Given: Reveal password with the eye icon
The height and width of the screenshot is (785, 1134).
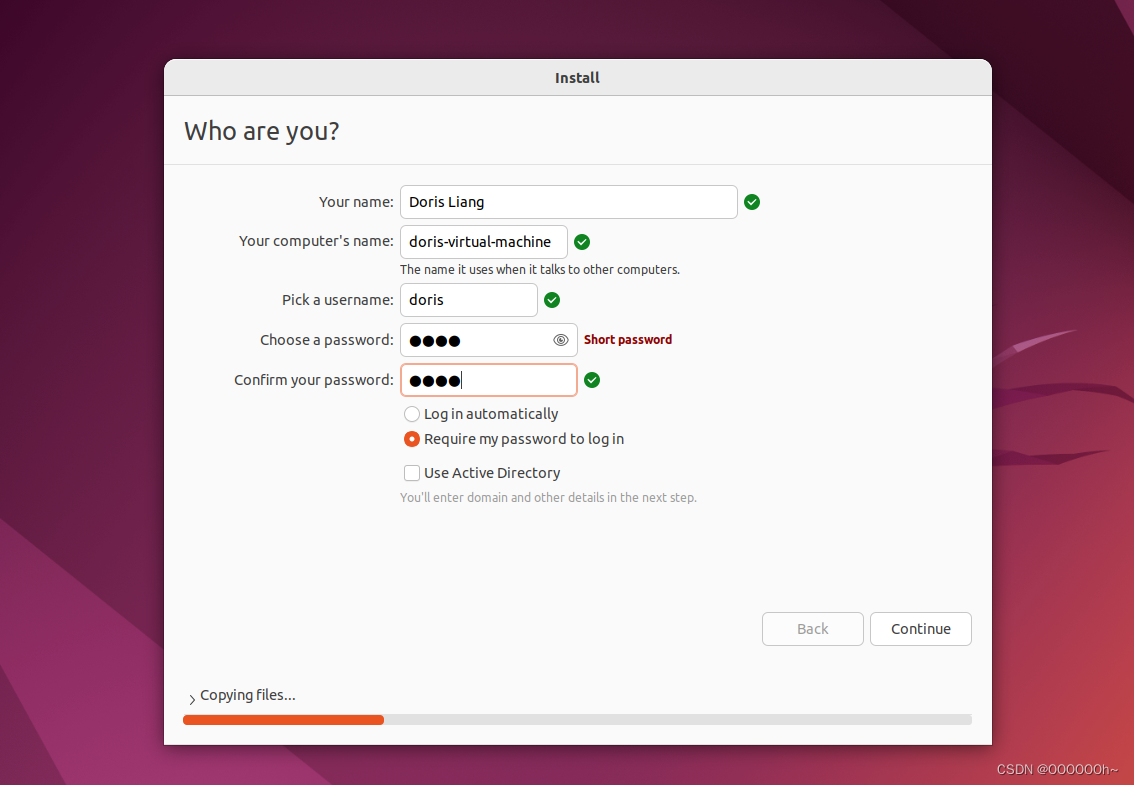Looking at the screenshot, I should point(560,340).
